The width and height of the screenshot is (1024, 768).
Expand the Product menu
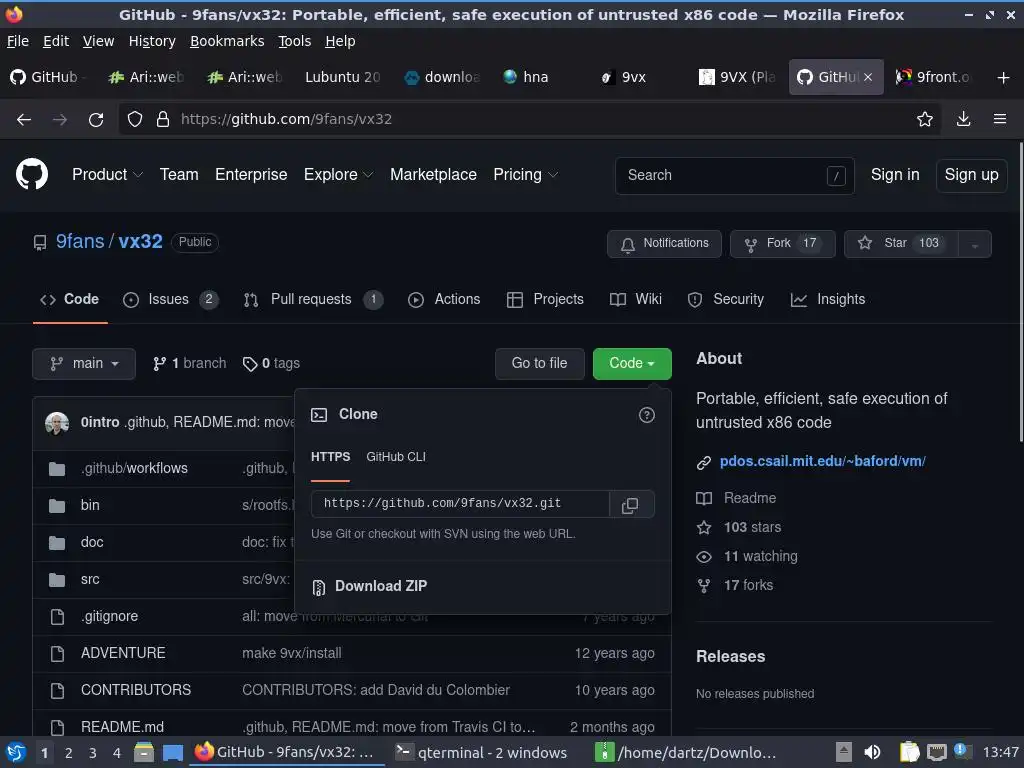point(107,174)
